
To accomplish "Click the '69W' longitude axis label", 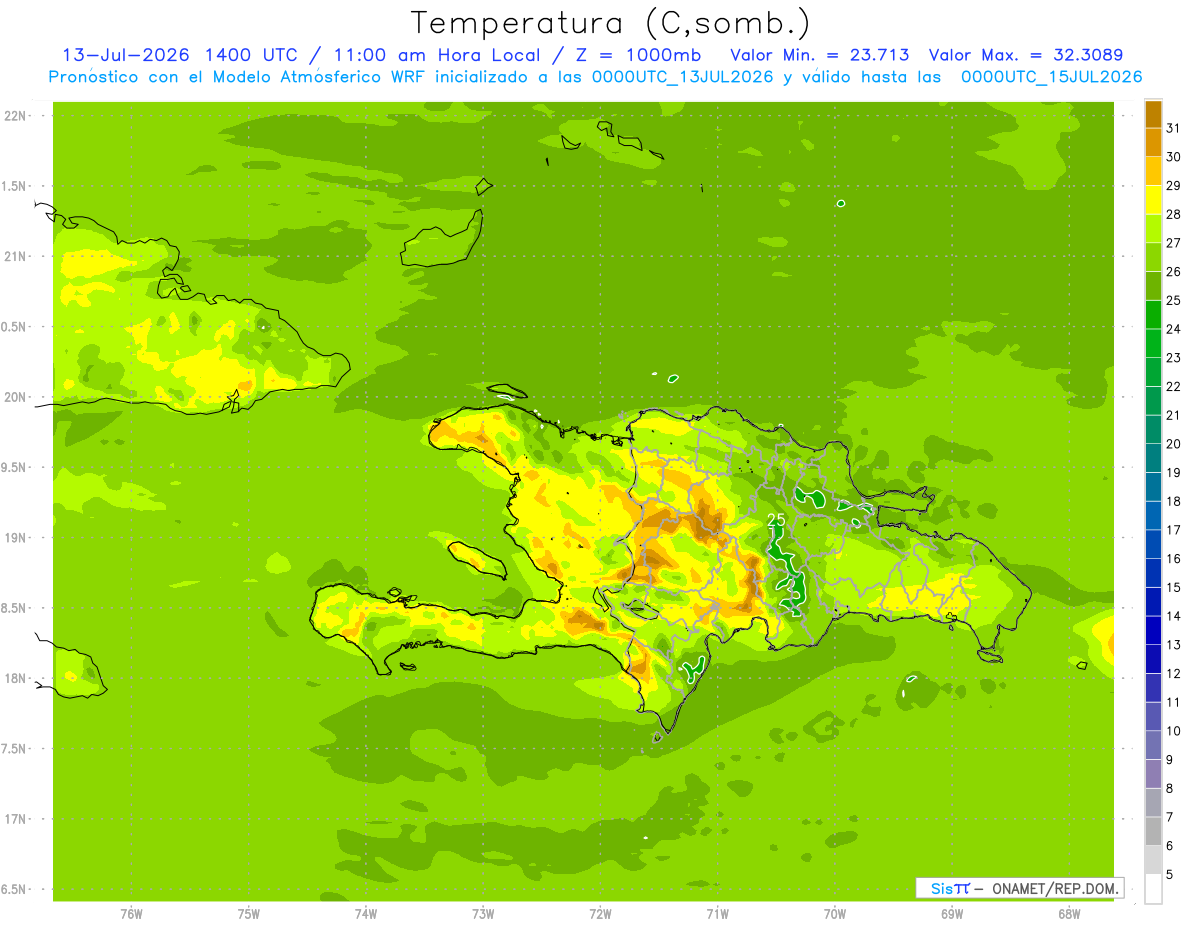I will point(952,914).
